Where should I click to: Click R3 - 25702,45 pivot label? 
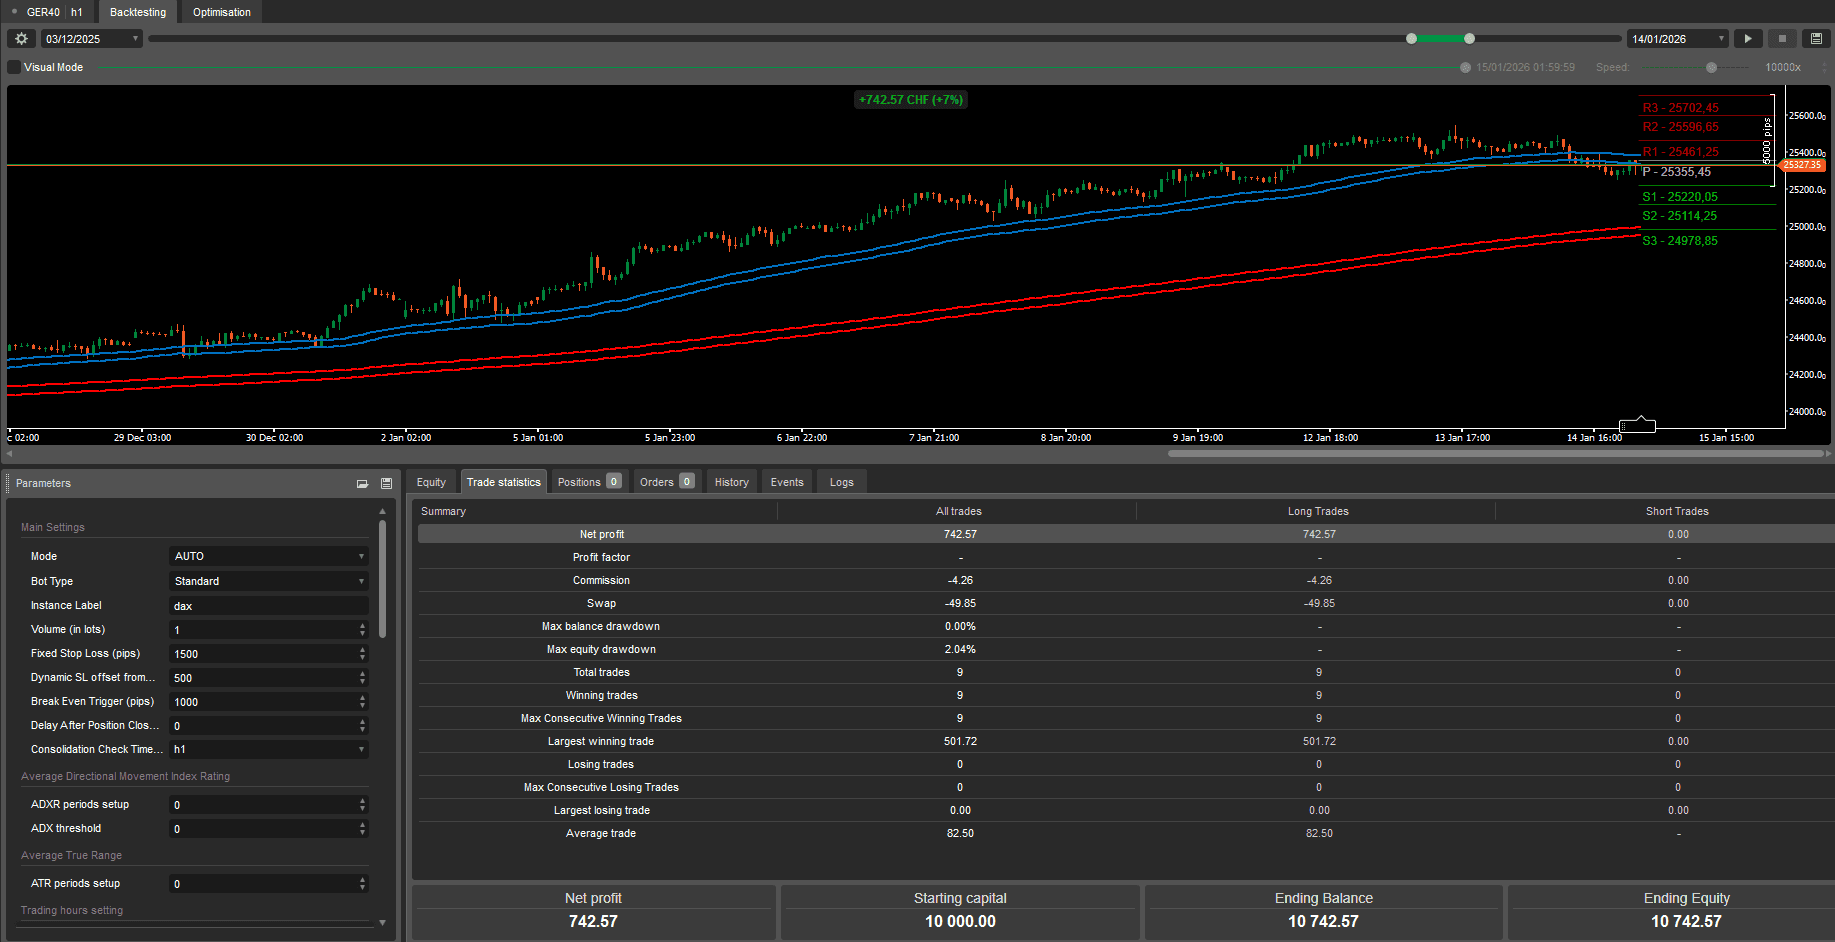1680,108
